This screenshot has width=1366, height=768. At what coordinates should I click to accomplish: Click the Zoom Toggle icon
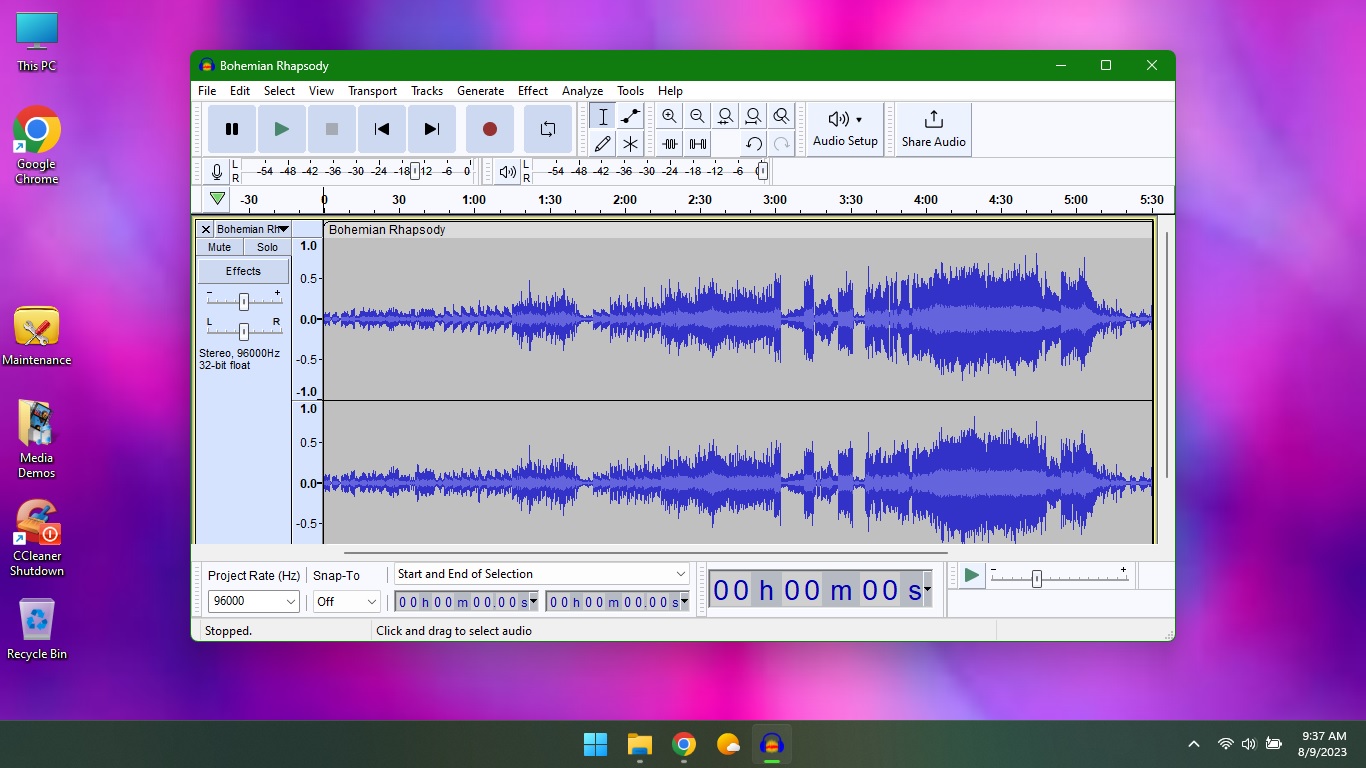pyautogui.click(x=782, y=116)
